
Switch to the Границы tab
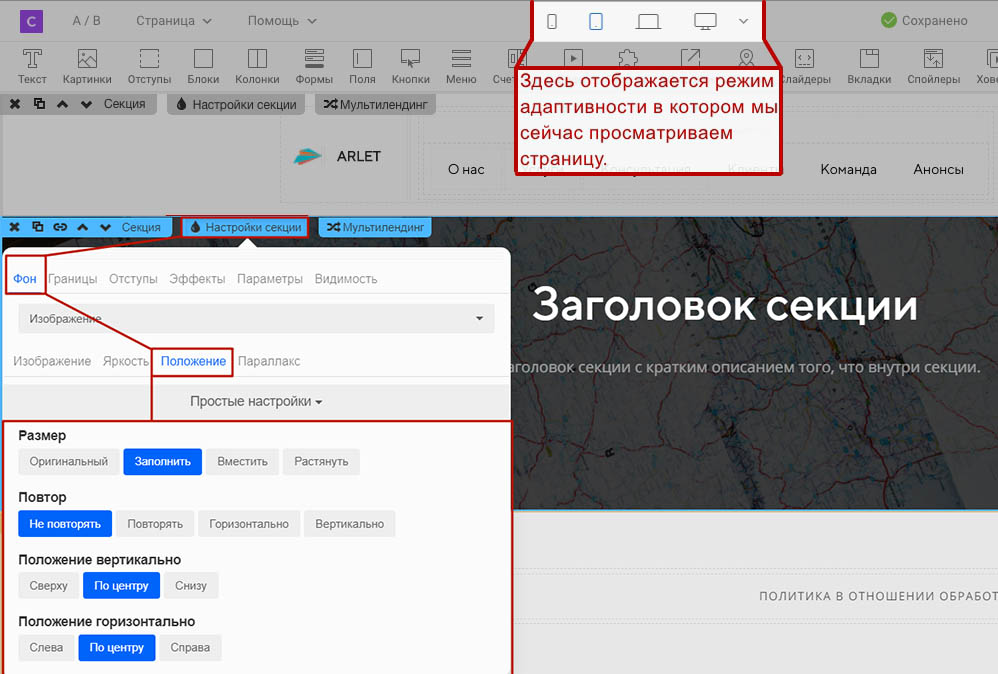(72, 279)
